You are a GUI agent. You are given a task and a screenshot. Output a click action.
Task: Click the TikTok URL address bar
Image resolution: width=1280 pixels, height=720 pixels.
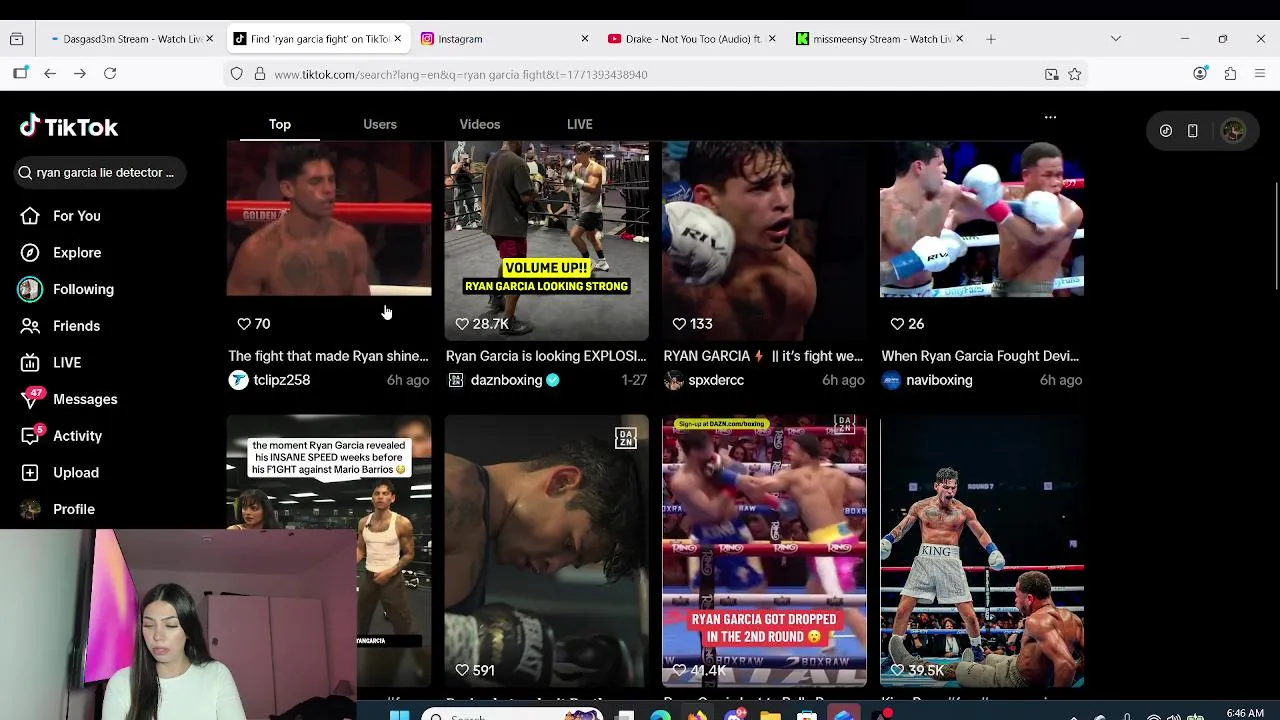pyautogui.click(x=655, y=74)
